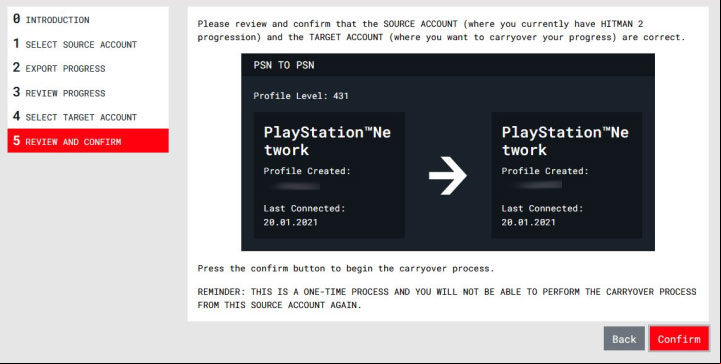Click source account PlayStation Network title

[327, 141]
